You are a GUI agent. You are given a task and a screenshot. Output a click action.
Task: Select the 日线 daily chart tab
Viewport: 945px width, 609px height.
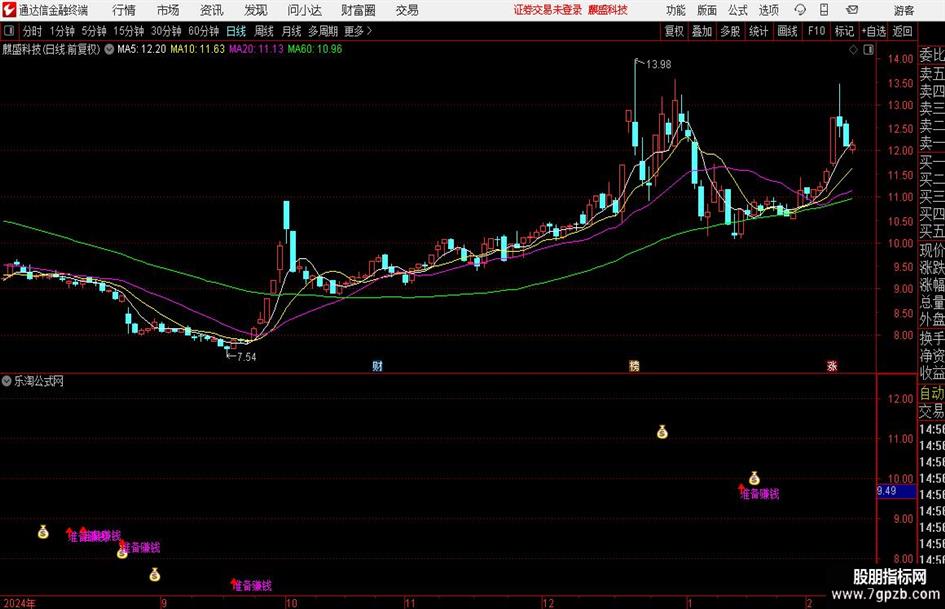pos(236,31)
